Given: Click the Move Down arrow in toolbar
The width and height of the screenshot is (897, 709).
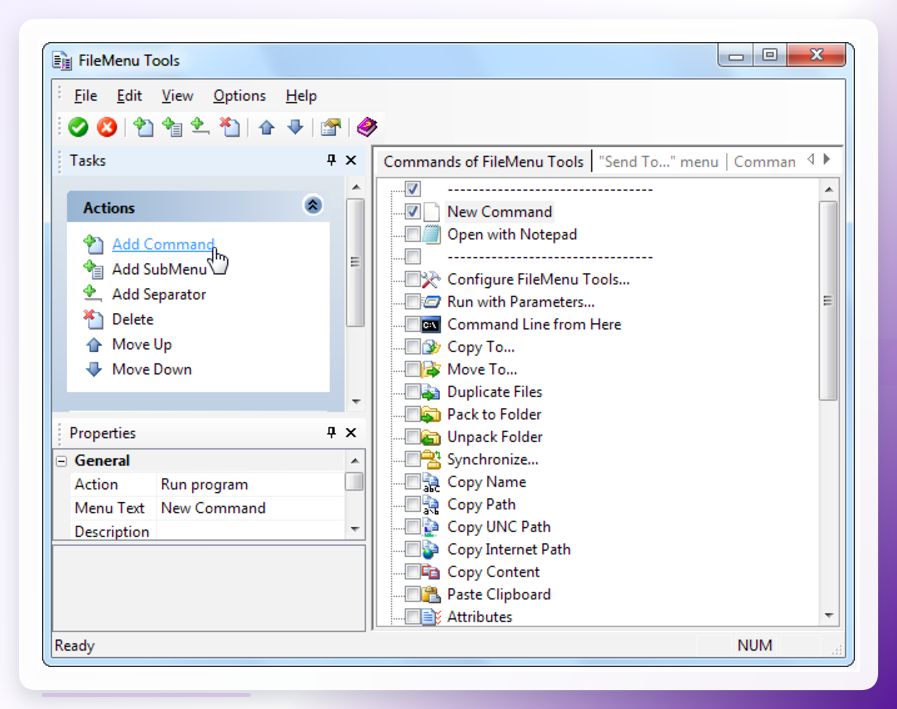Looking at the screenshot, I should point(295,127).
